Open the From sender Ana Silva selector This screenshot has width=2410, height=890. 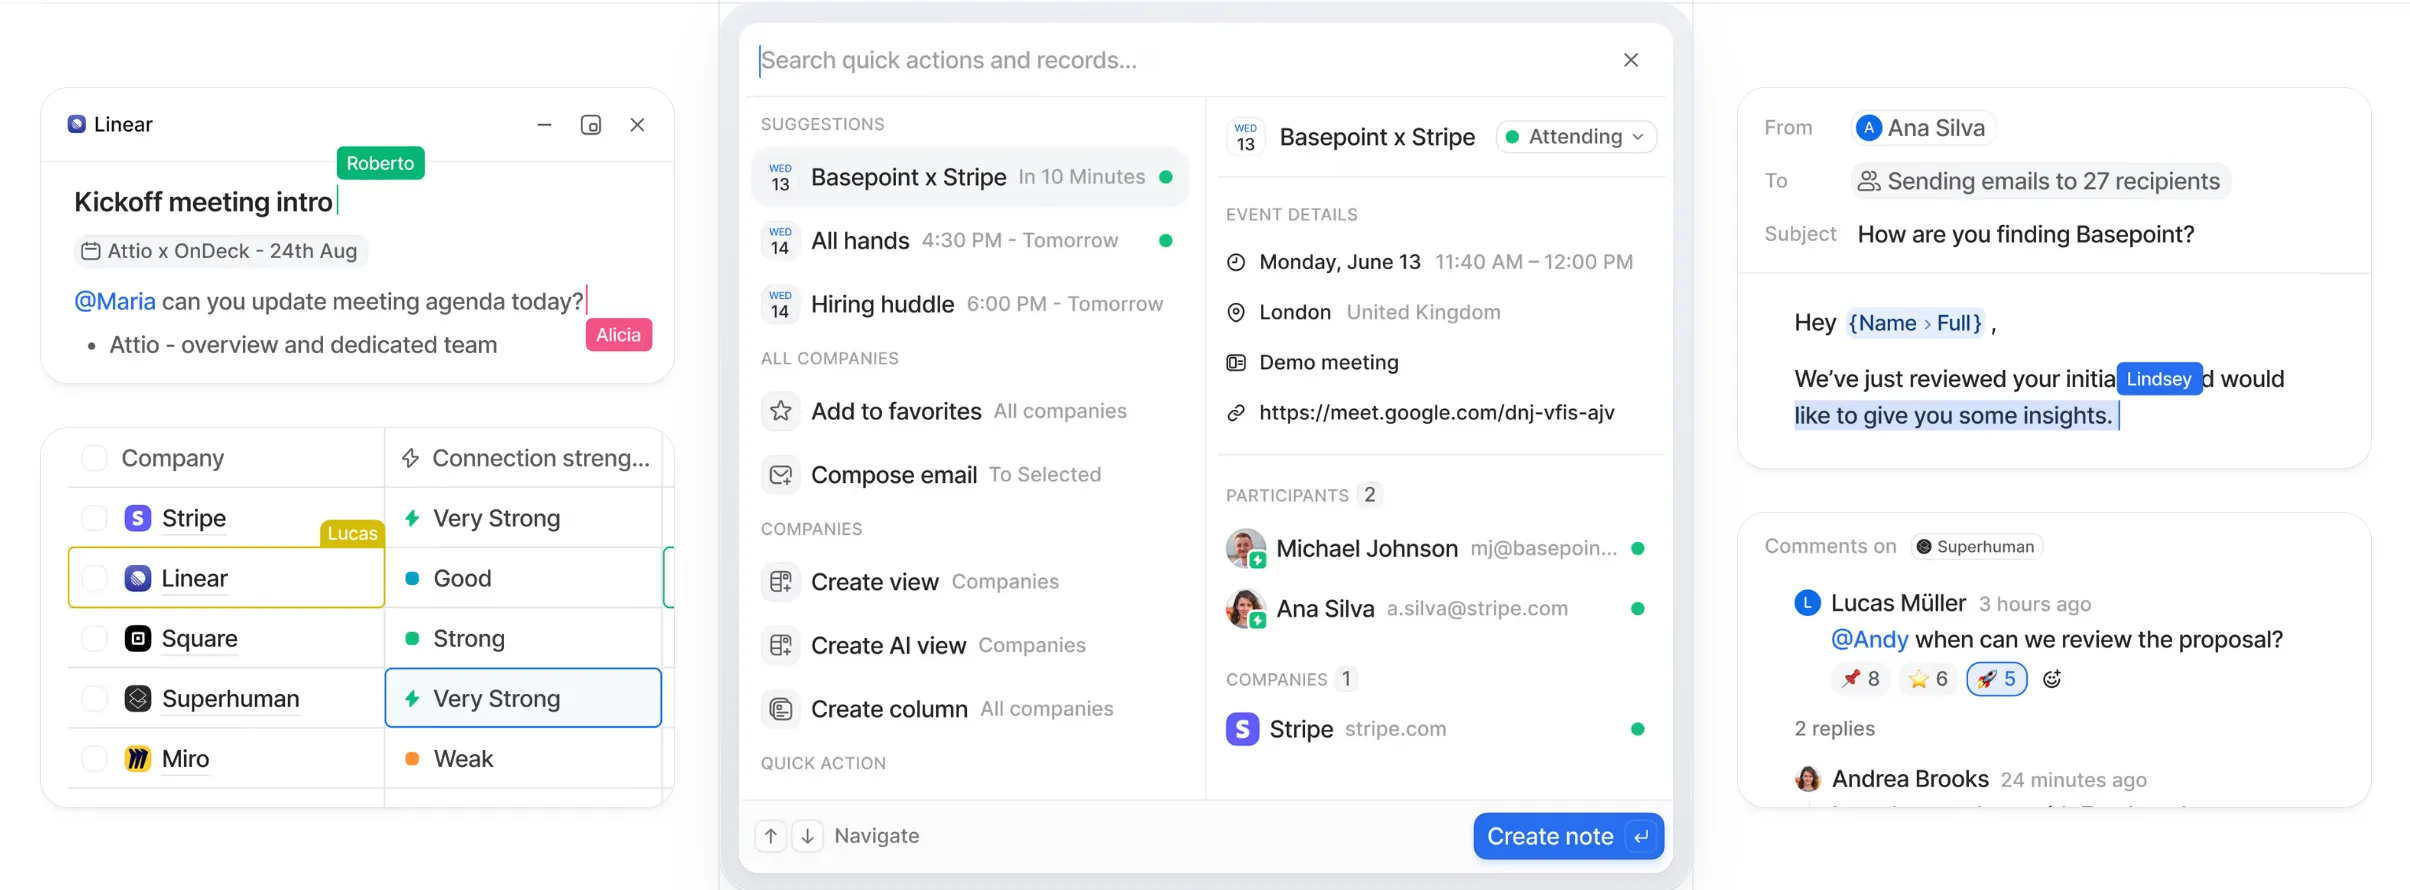click(1922, 128)
